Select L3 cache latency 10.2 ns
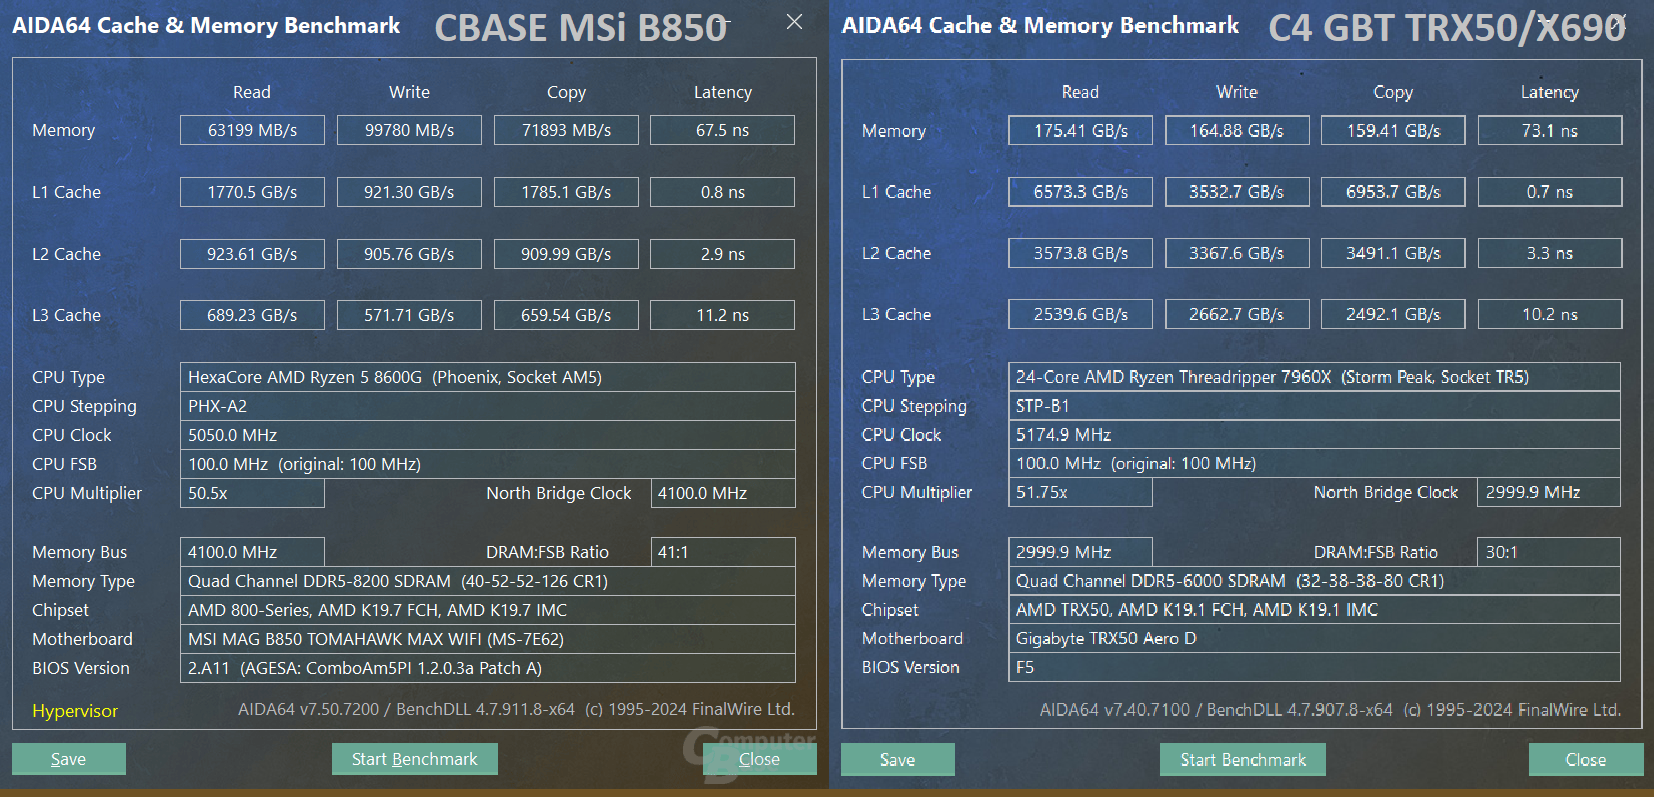This screenshot has height=798, width=1654. tap(1550, 314)
